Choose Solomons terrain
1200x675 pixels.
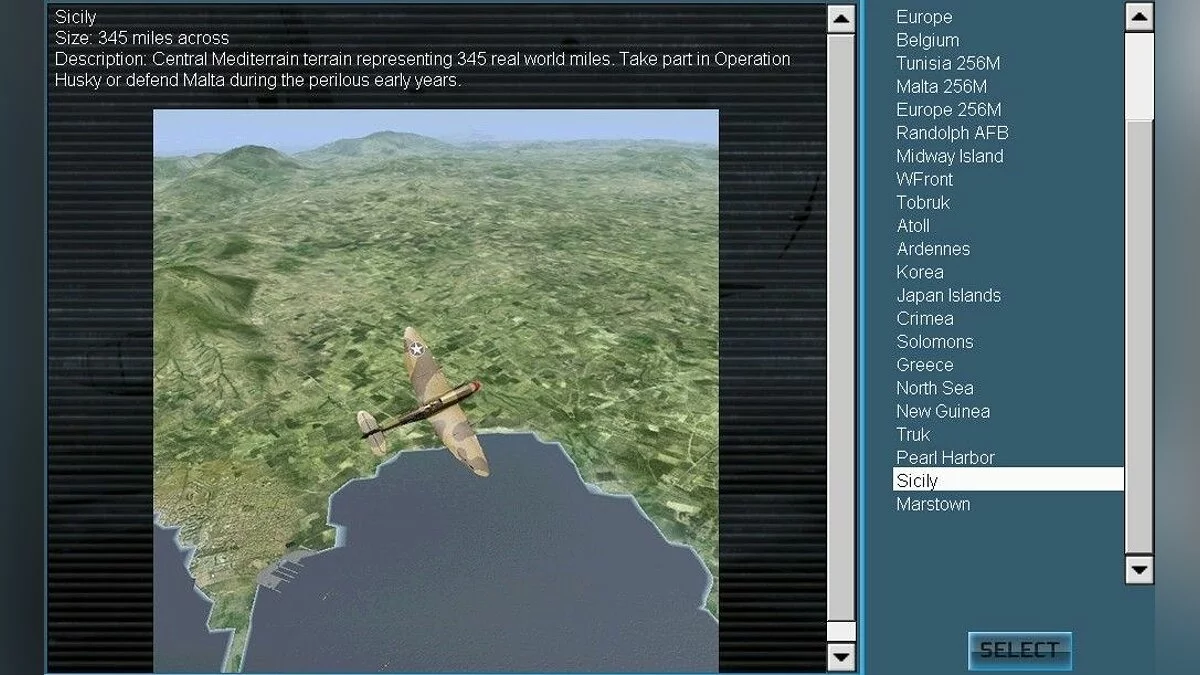click(934, 341)
